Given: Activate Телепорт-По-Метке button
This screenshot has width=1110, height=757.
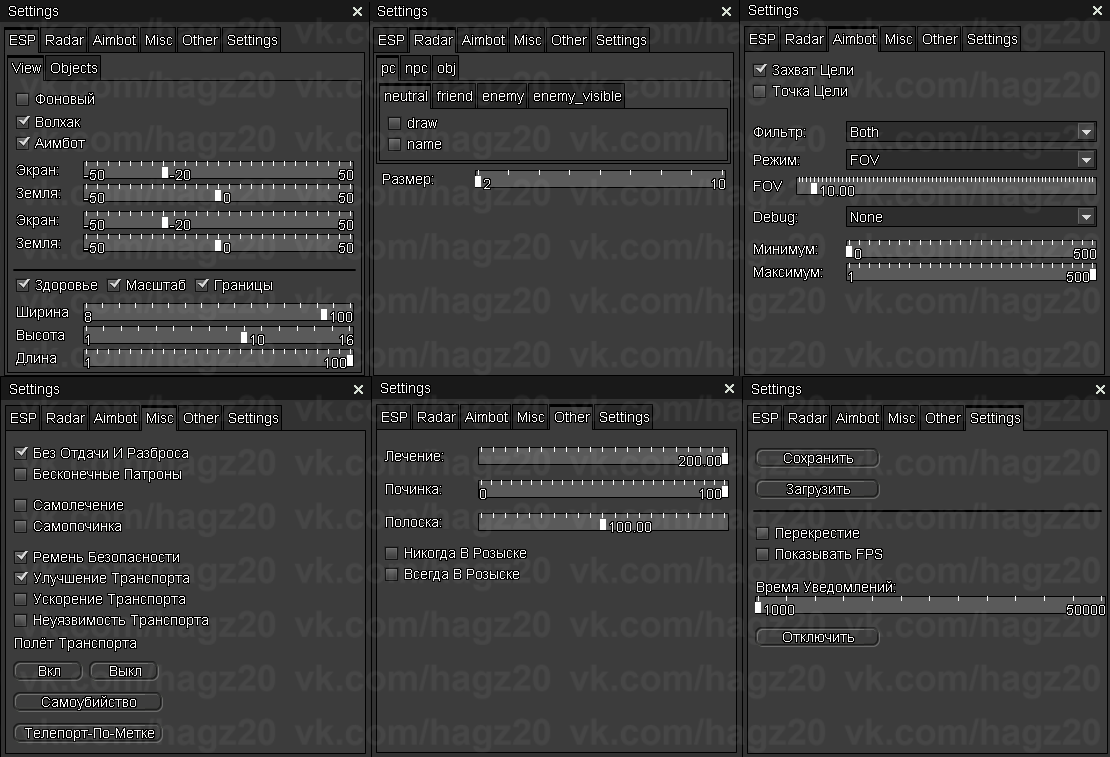Looking at the screenshot, I should coord(88,734).
